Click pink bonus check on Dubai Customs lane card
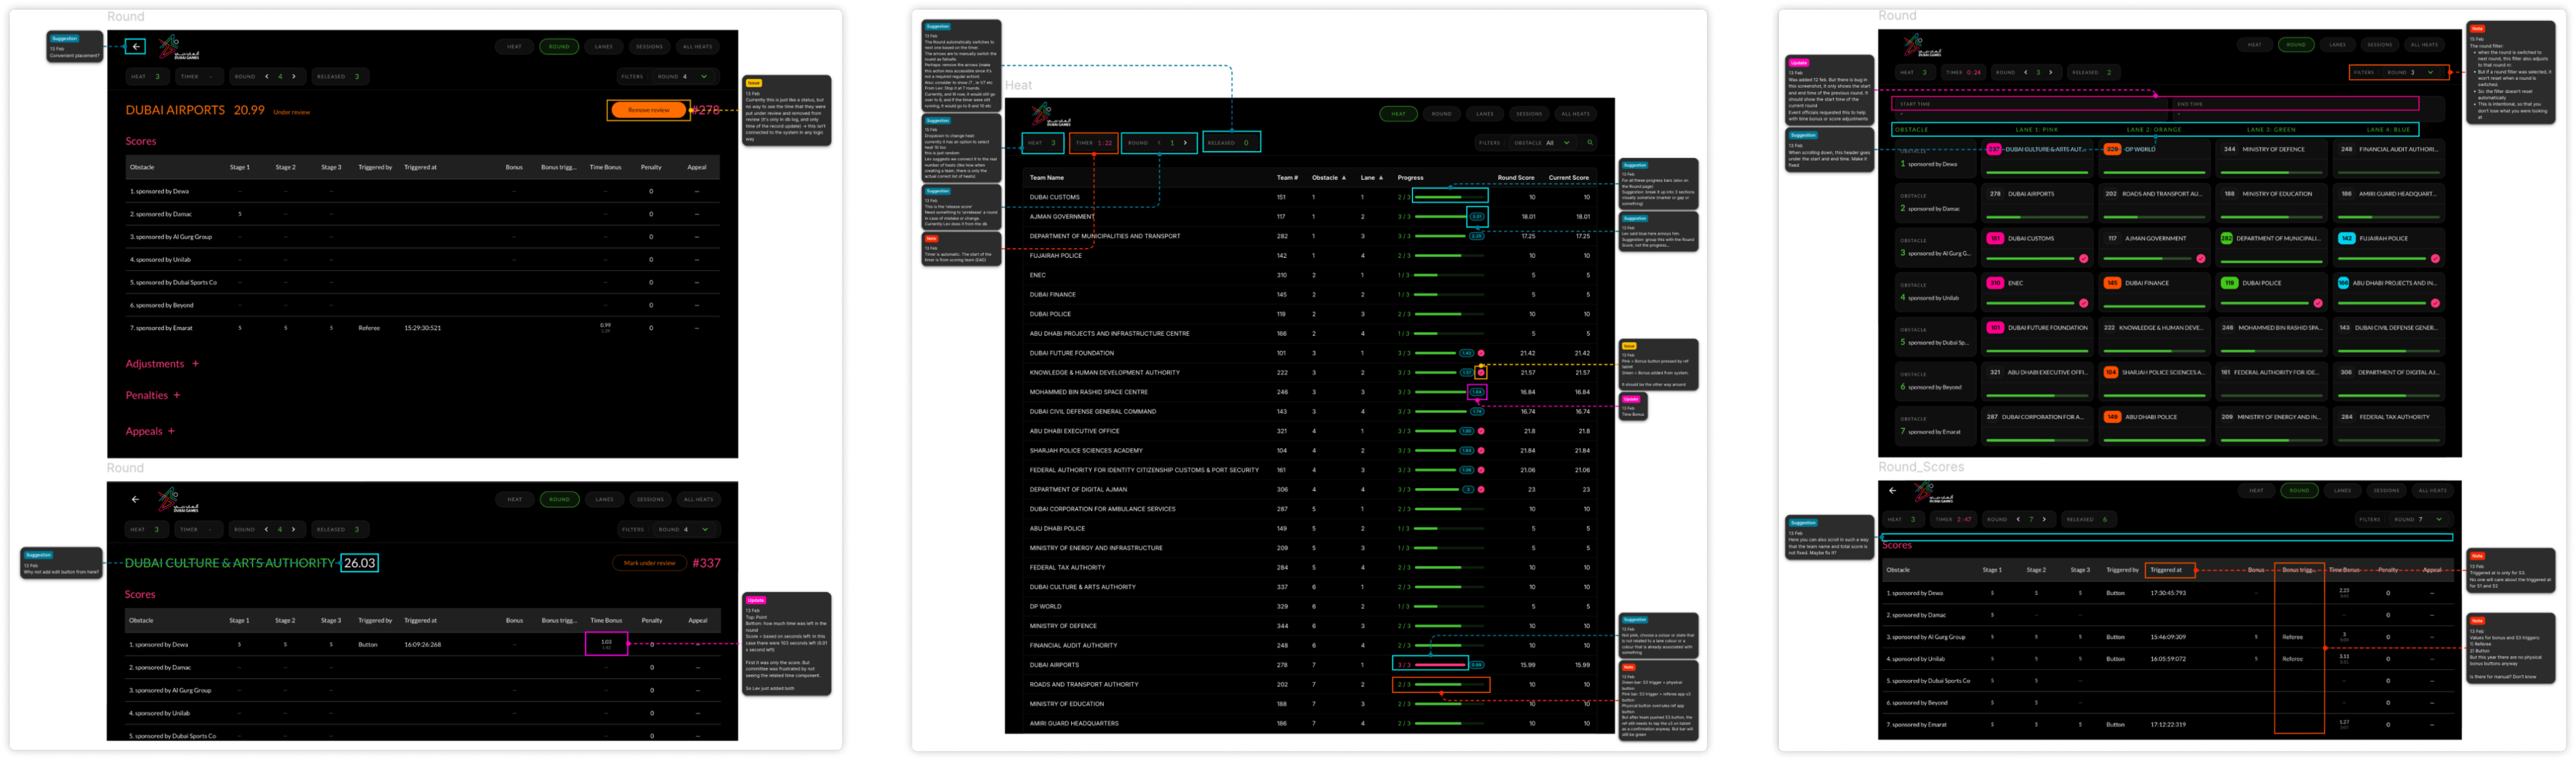 2083,258
